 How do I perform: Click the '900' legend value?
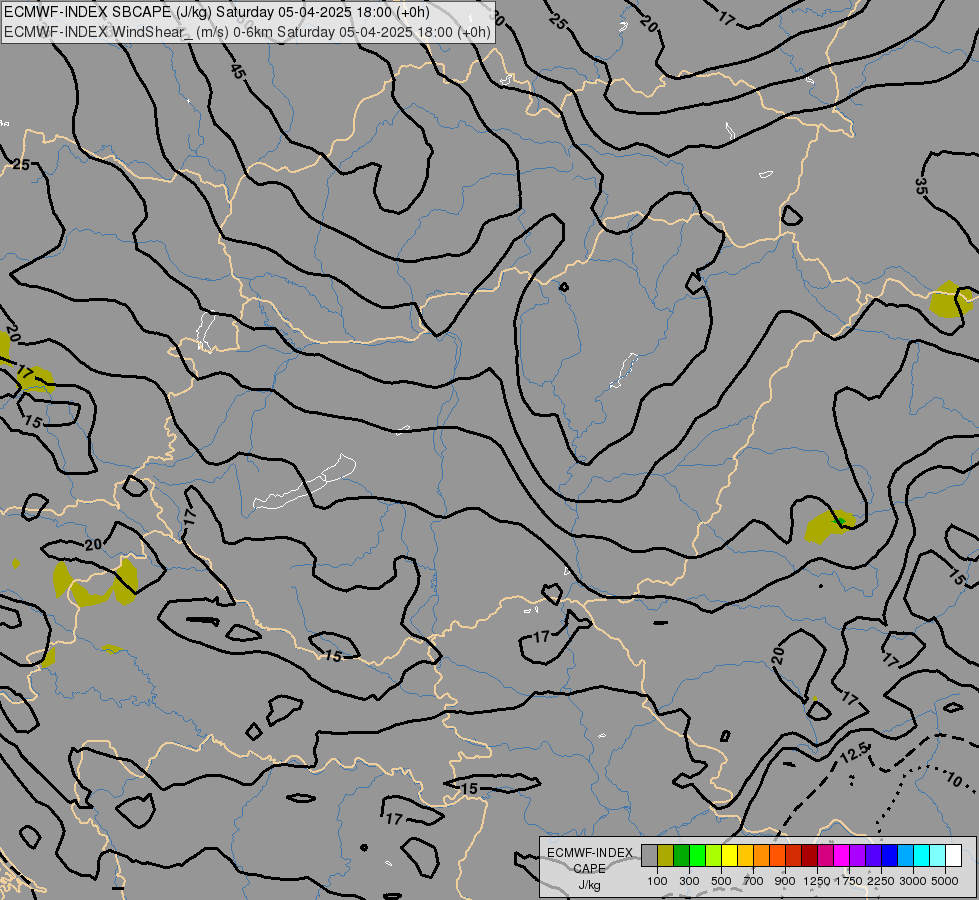[785, 881]
